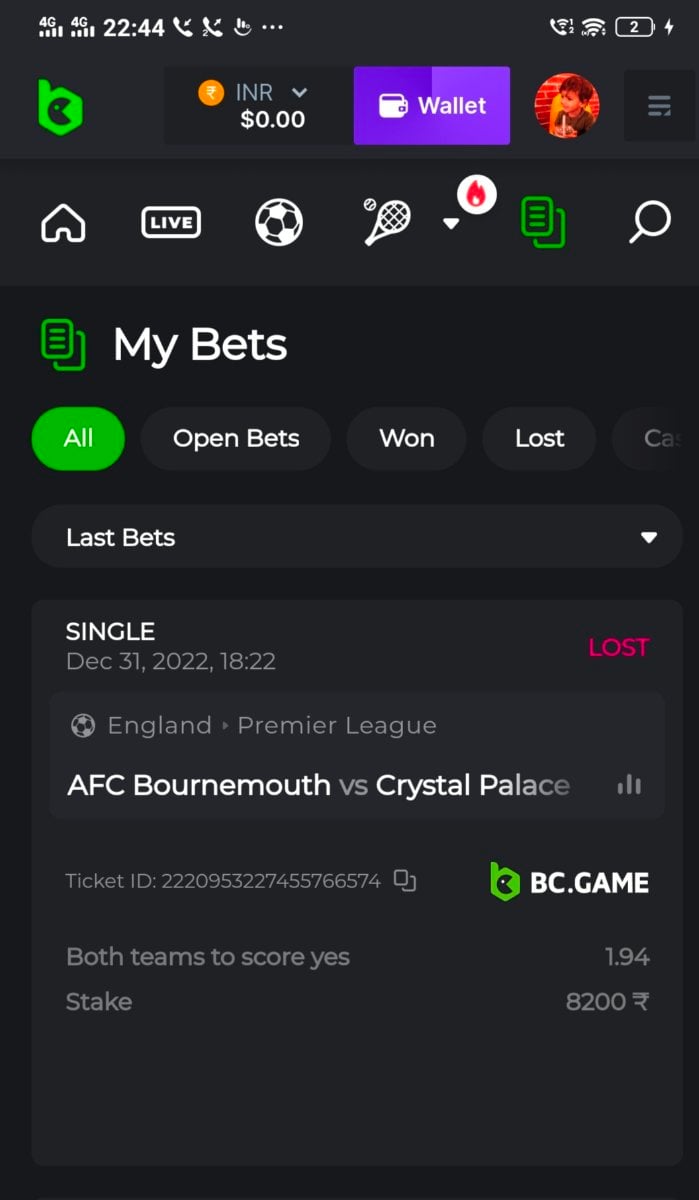Viewport: 699px width, 1200px height.
Task: View match statistics bar chart icon
Action: click(629, 785)
